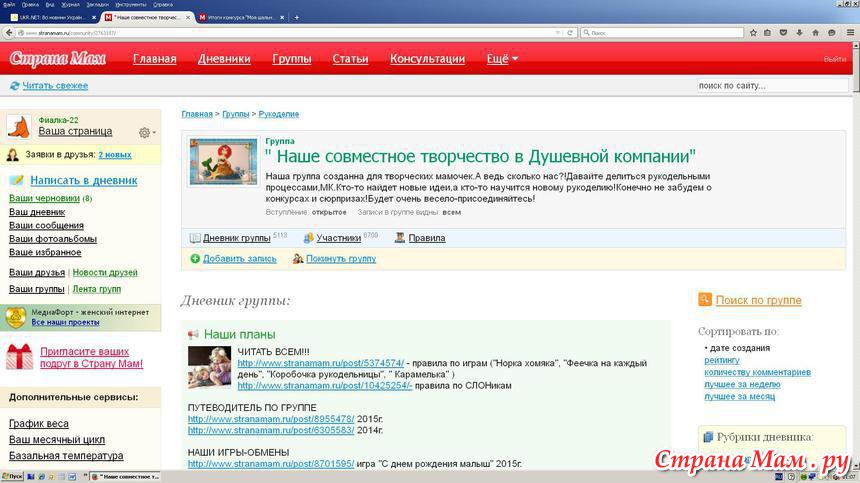860x483 pixels.
Task: Open the browser hamburger menu button
Action: pos(849,33)
